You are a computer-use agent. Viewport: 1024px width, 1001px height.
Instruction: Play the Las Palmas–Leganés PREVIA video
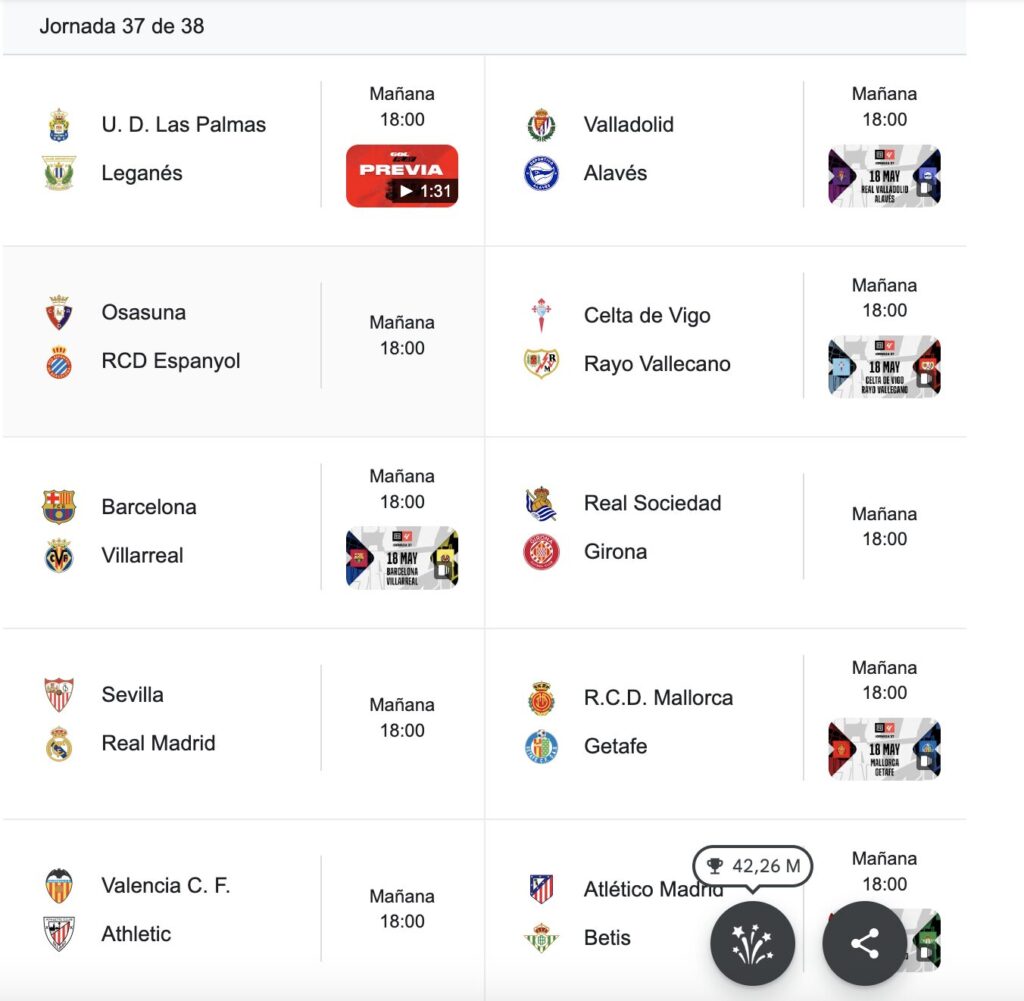402,176
